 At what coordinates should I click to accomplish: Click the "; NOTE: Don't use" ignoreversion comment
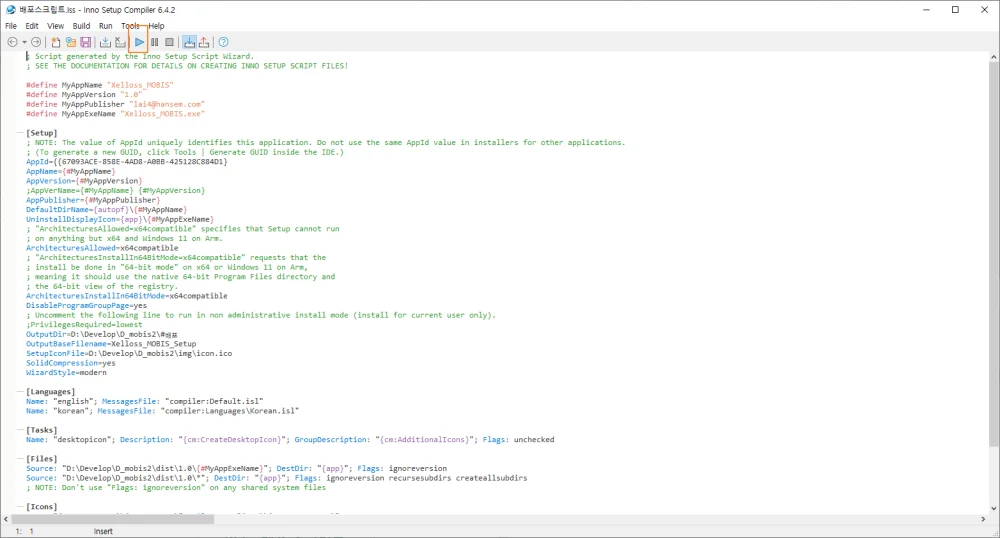click(176, 487)
